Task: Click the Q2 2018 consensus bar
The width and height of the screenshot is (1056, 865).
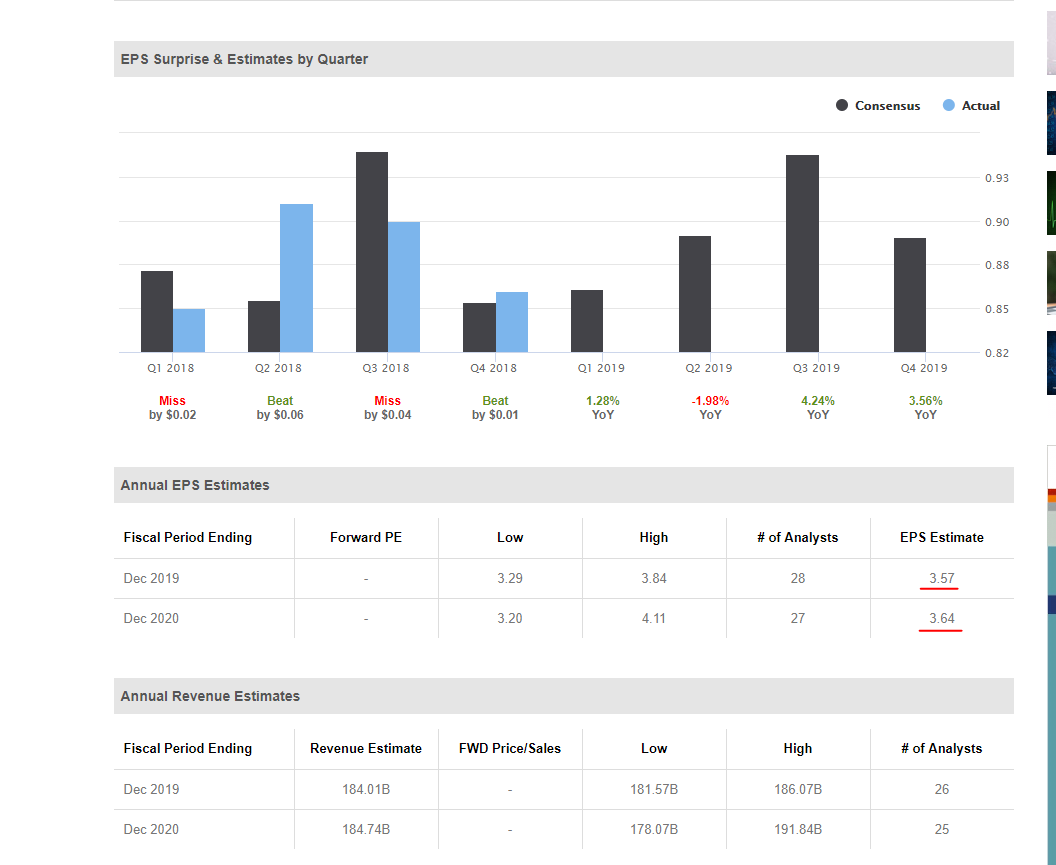Action: (264, 326)
